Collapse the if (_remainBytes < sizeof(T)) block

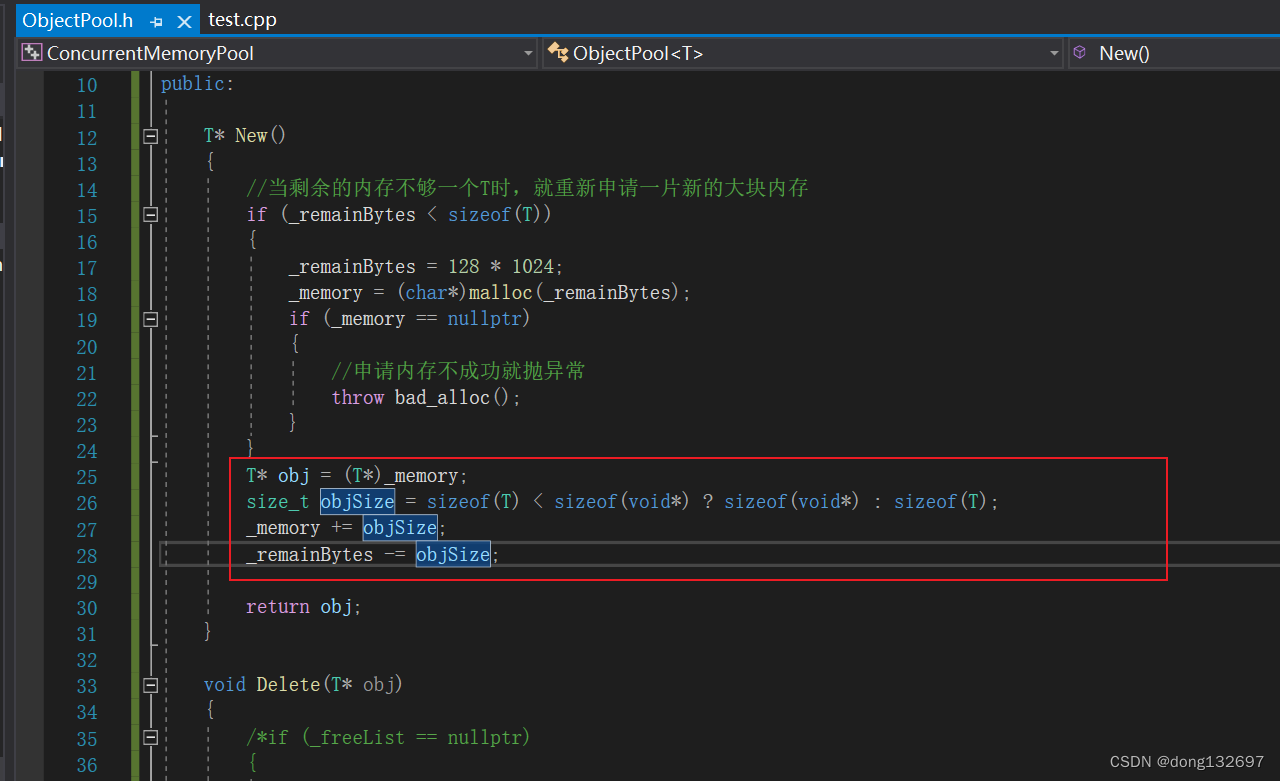coord(150,214)
